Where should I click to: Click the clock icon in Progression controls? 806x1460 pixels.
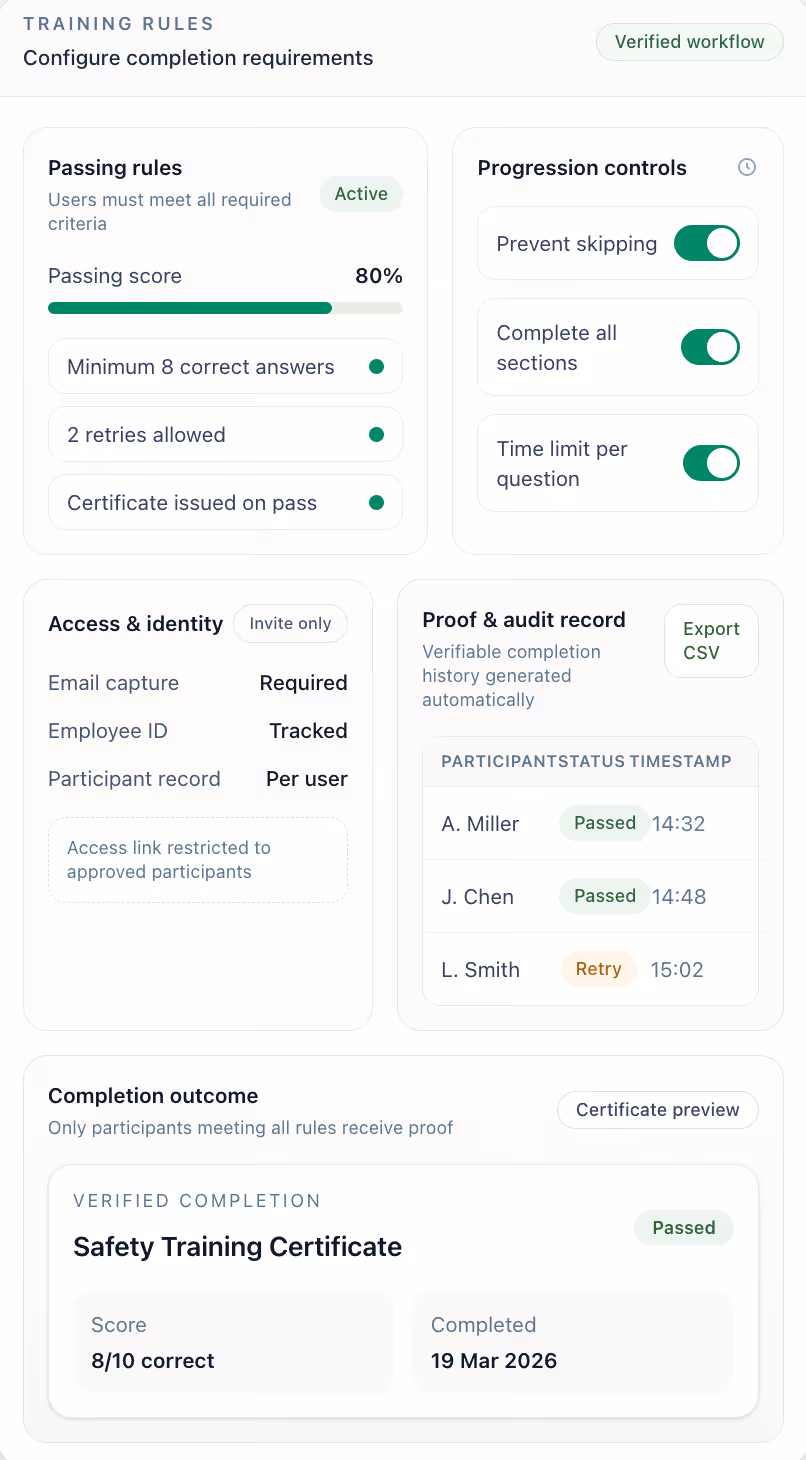tap(746, 167)
